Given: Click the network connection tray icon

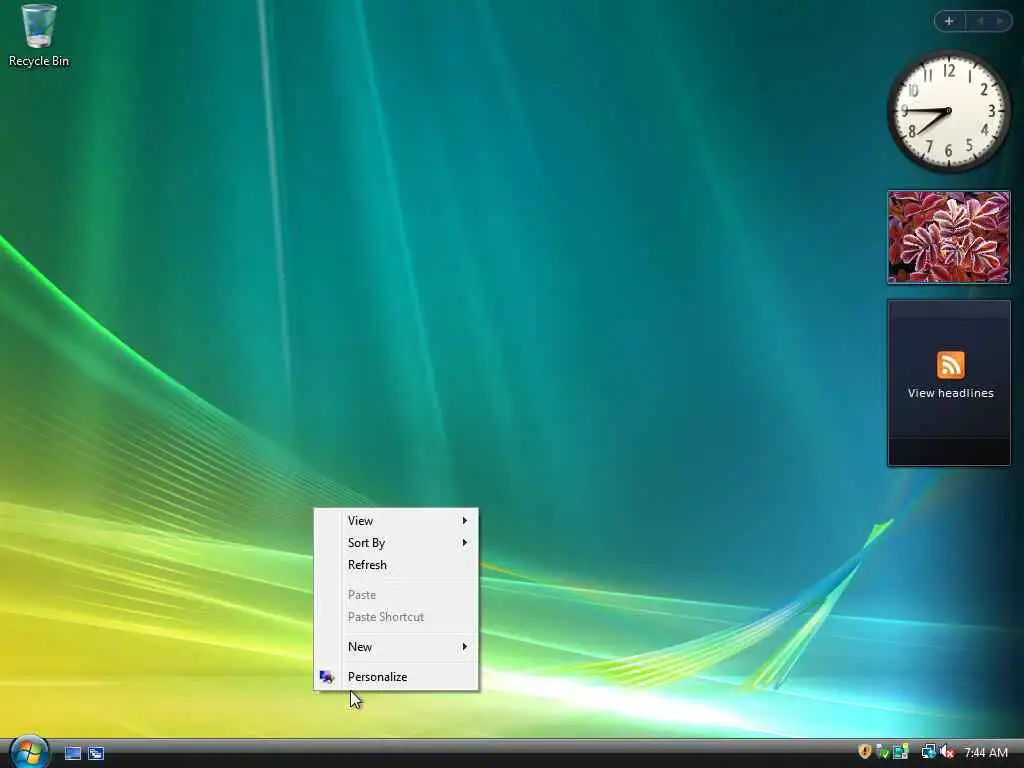Looking at the screenshot, I should [x=928, y=752].
